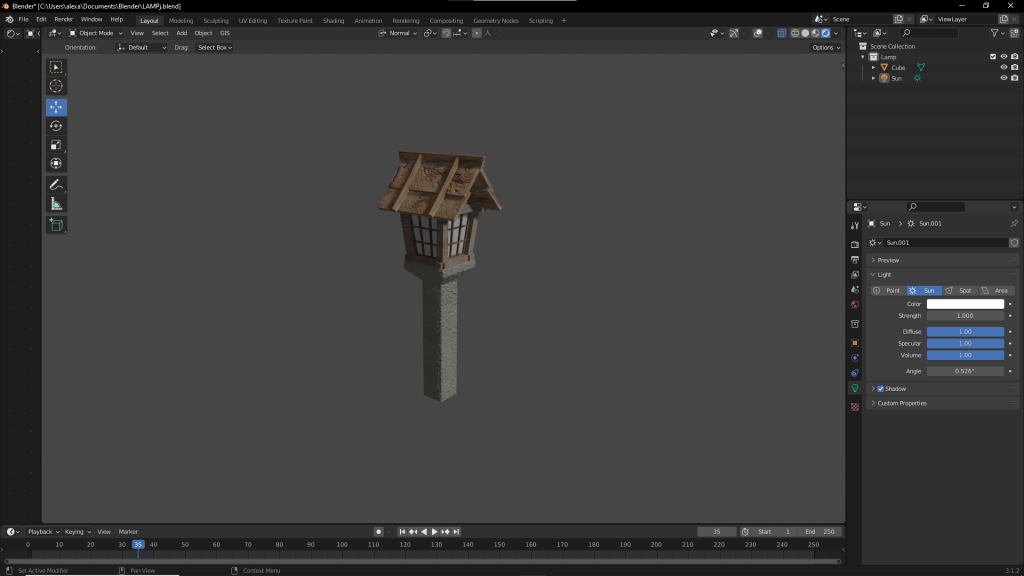Activate the Annotate pencil tool

[x=56, y=185]
